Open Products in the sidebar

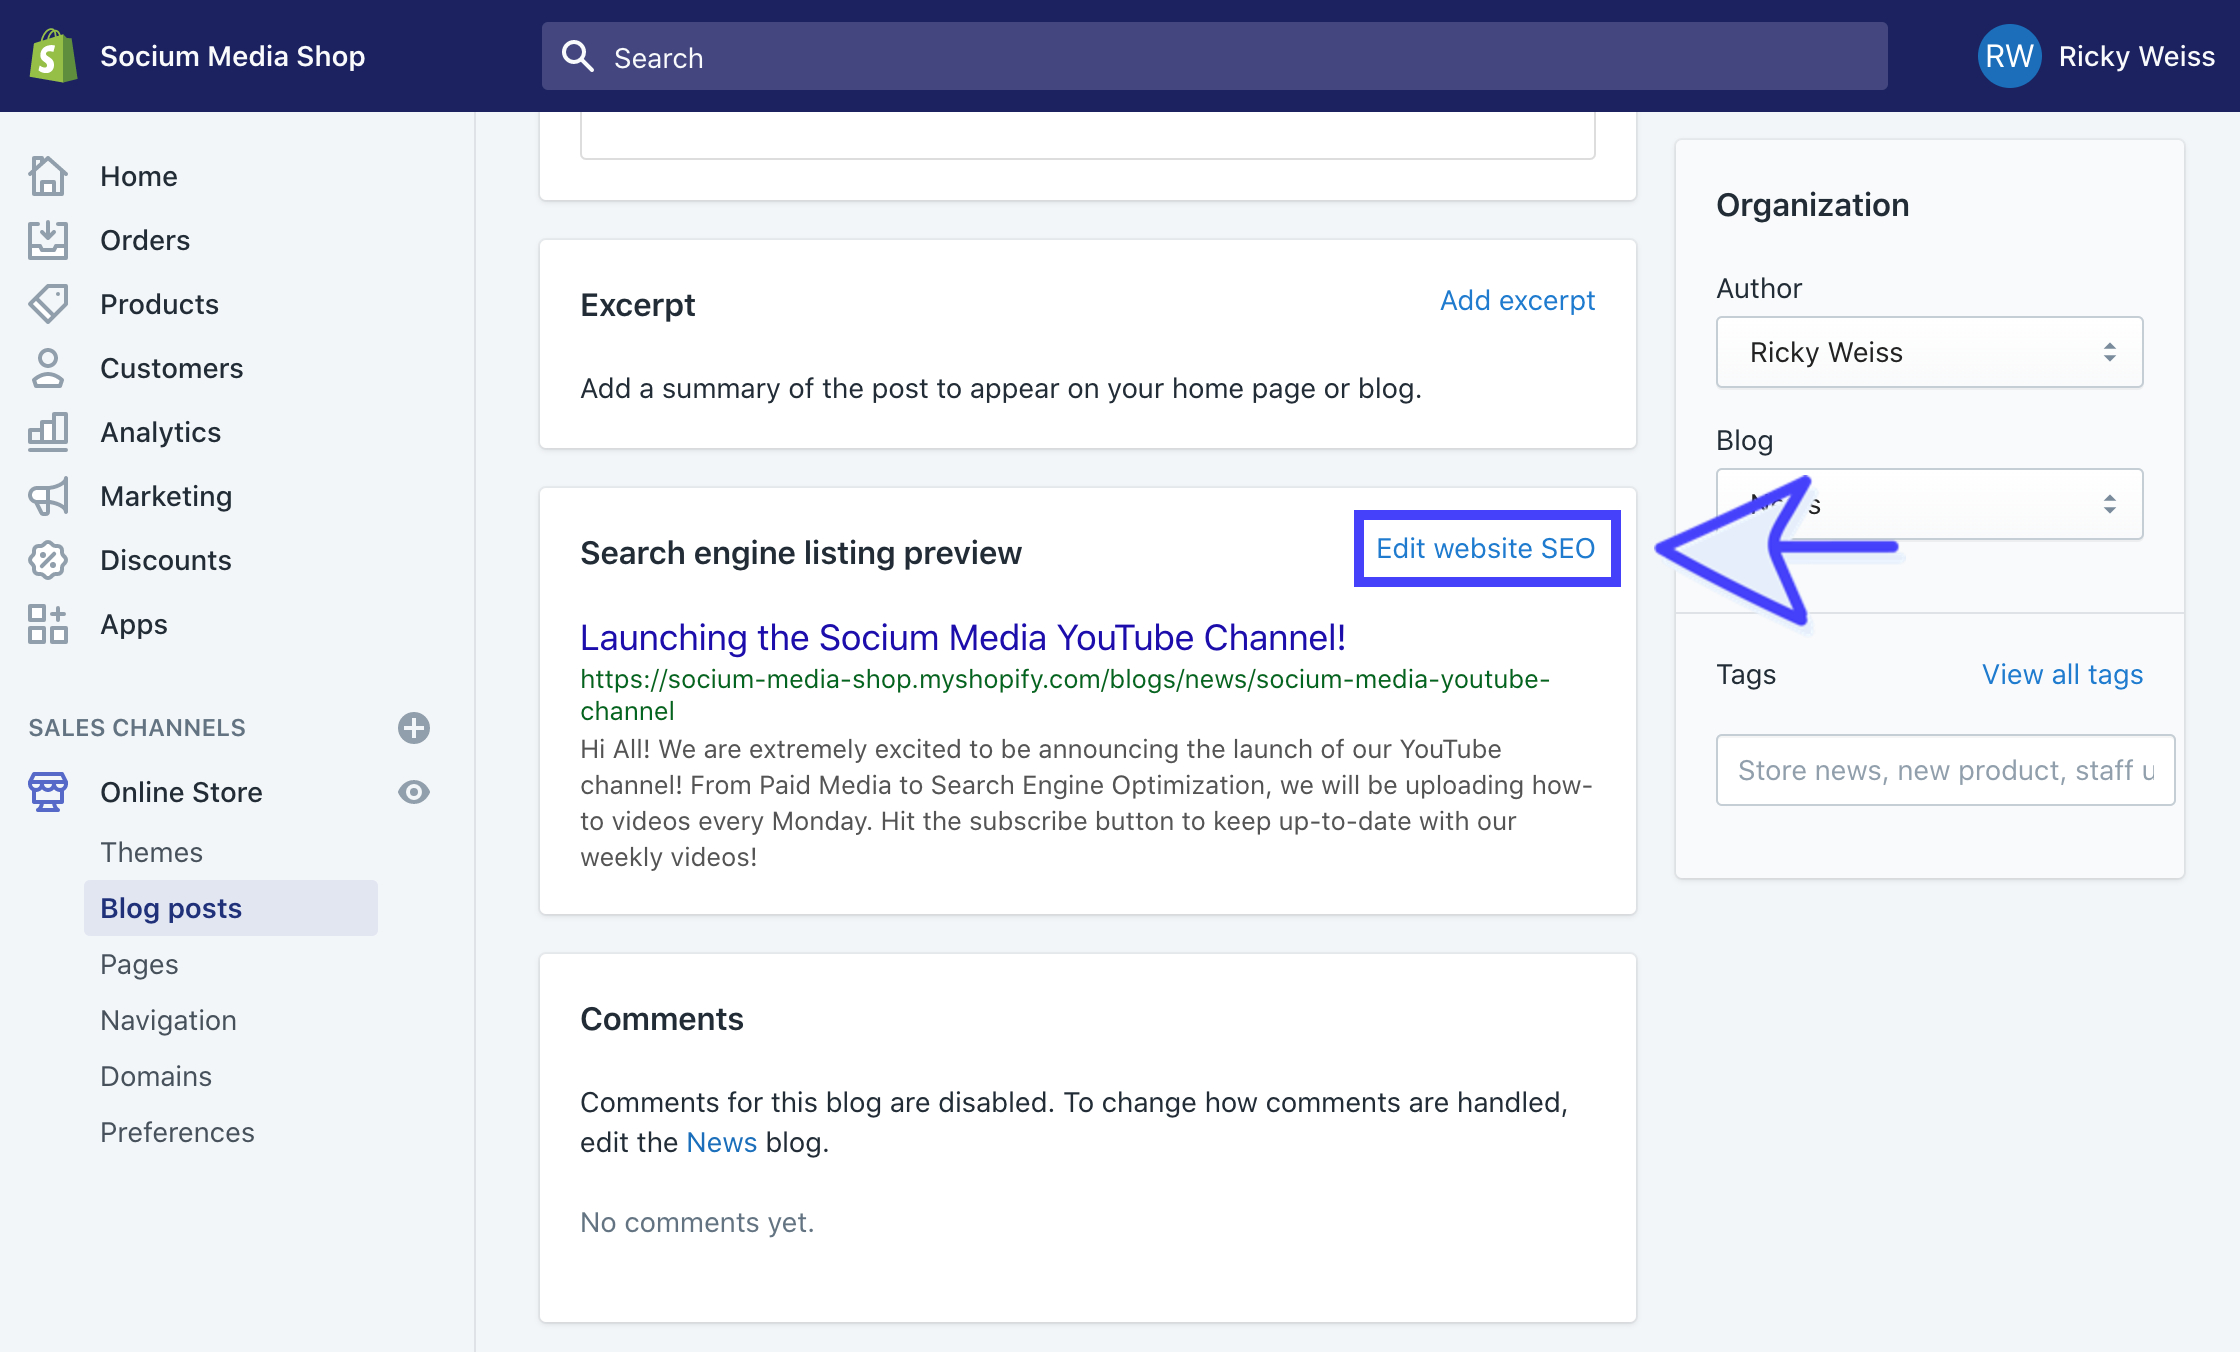[159, 304]
